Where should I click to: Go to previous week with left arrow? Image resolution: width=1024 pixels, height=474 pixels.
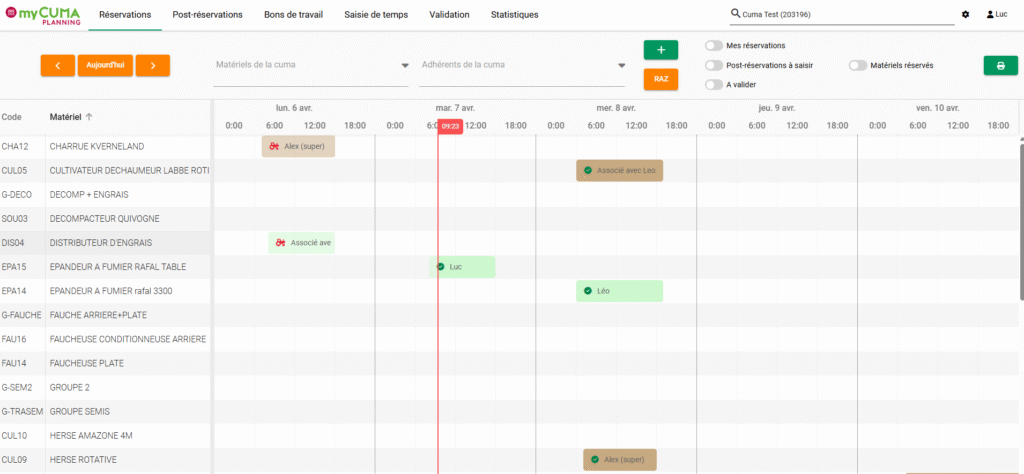[x=57, y=65]
